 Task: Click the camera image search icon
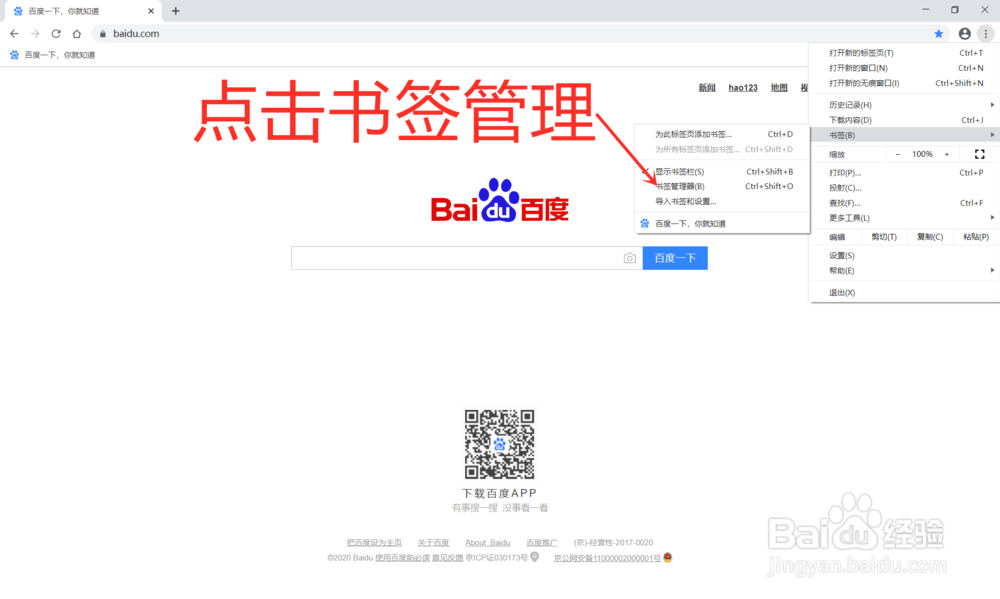629,258
